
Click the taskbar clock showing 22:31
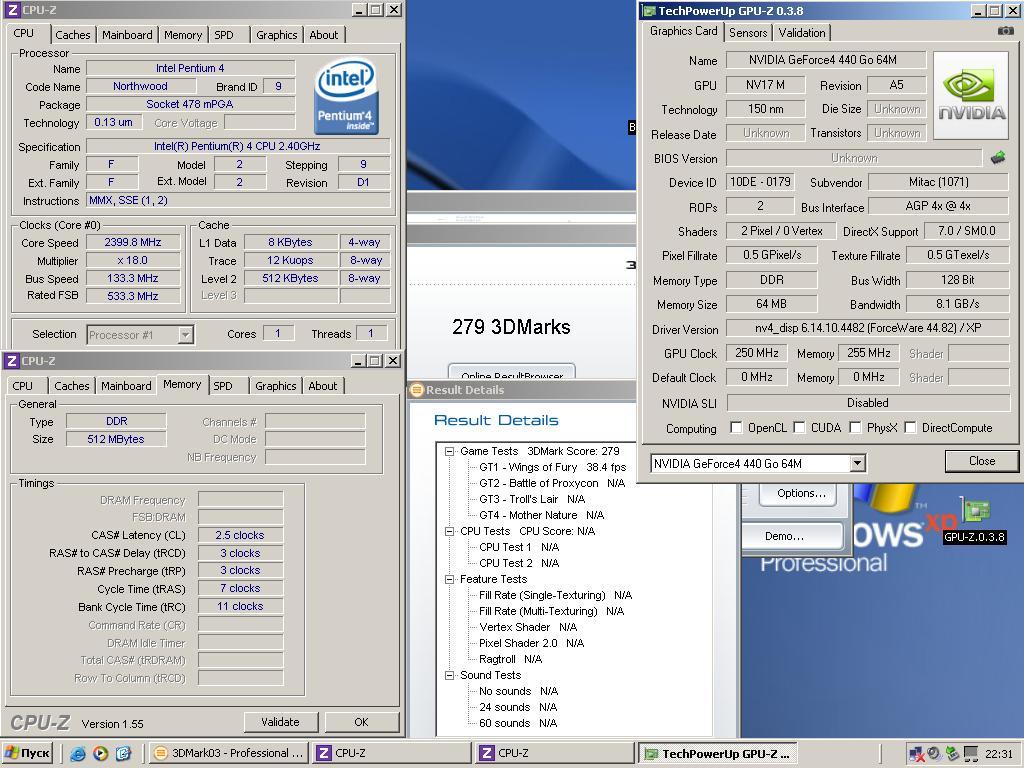click(x=999, y=754)
